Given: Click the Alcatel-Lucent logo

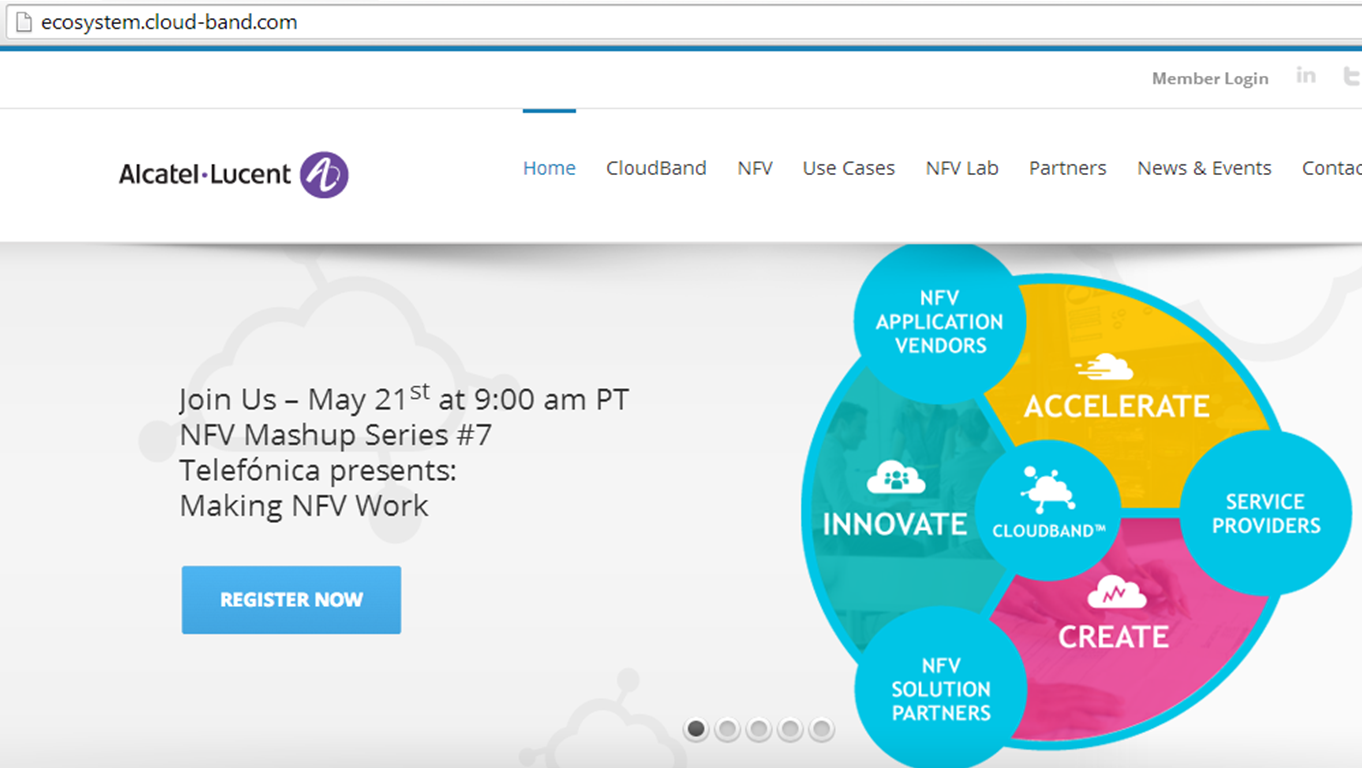Looking at the screenshot, I should click(x=232, y=173).
